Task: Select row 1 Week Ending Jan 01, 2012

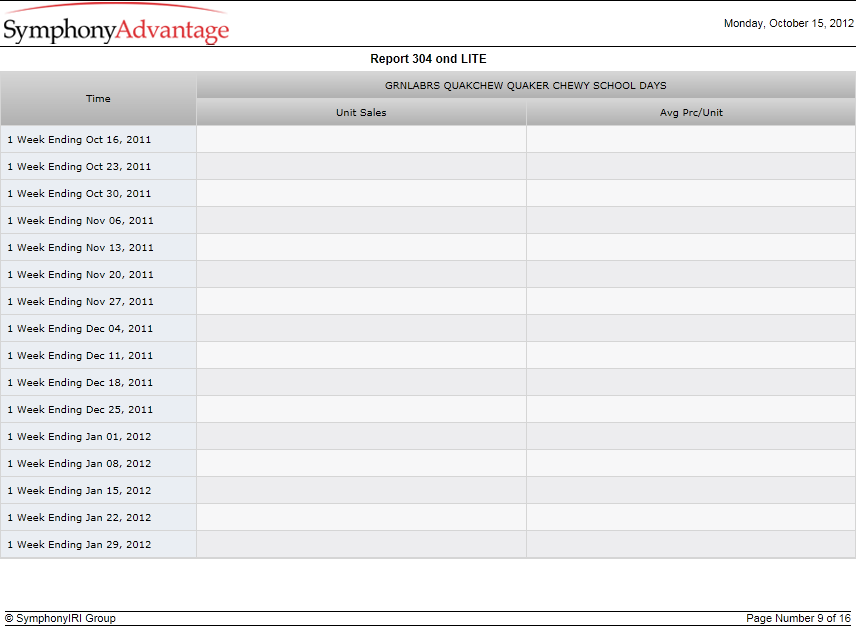Action: (427, 437)
